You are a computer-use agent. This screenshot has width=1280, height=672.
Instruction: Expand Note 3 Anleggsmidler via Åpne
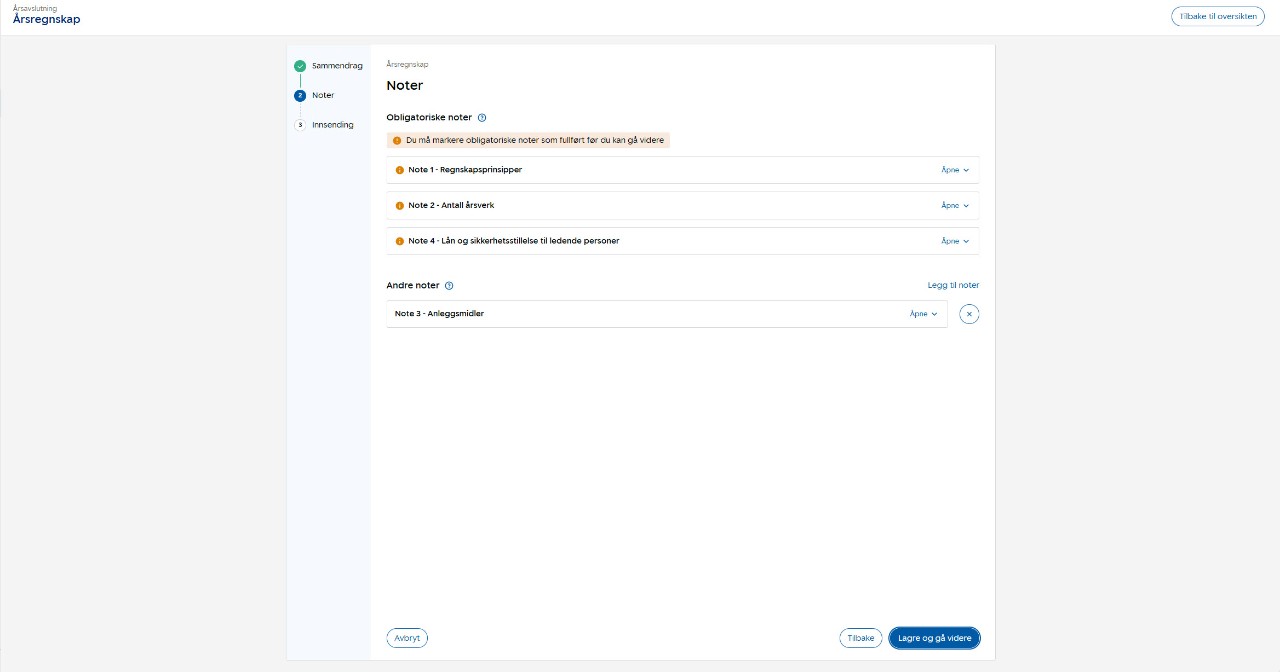point(923,314)
